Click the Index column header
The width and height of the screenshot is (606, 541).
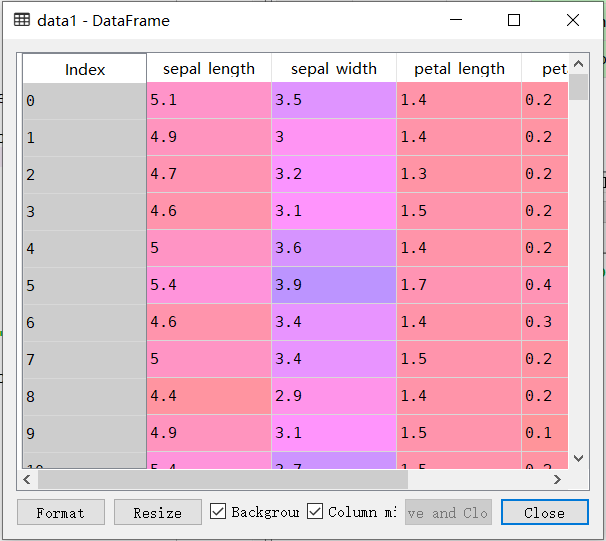[x=85, y=69]
